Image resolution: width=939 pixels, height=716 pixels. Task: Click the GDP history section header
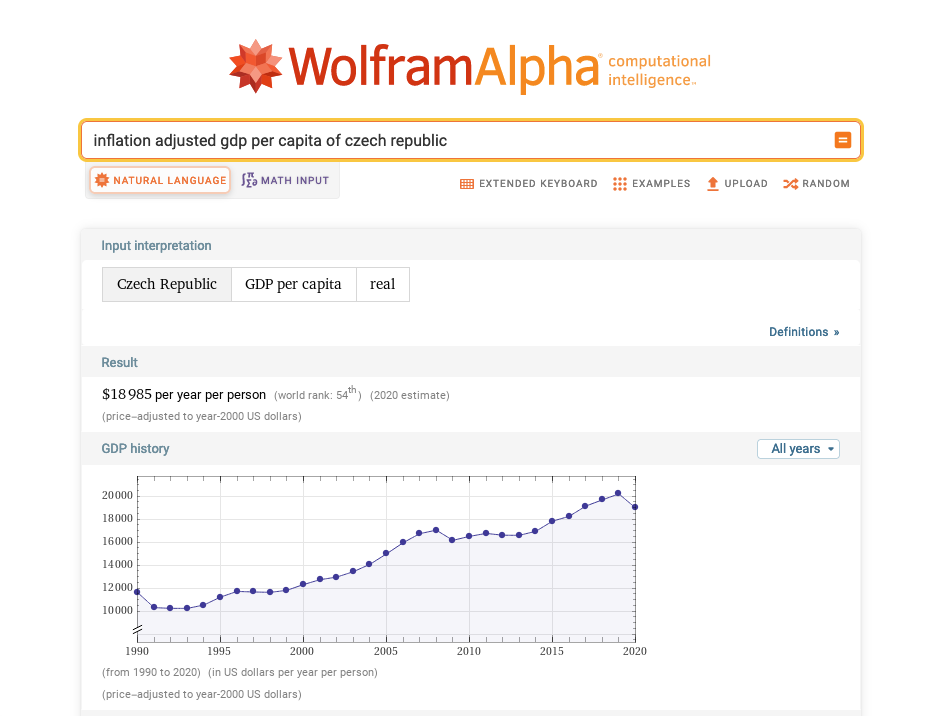point(135,449)
